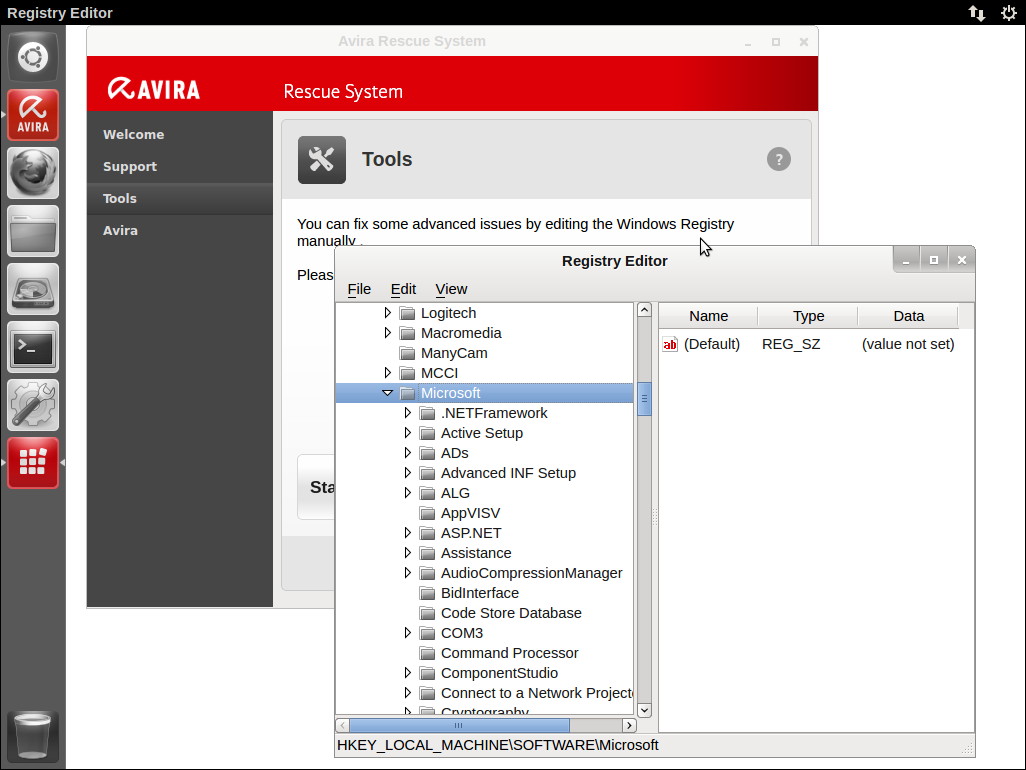Image resolution: width=1026 pixels, height=770 pixels.
Task: Click the tree scroll down arrow
Action: coord(645,710)
